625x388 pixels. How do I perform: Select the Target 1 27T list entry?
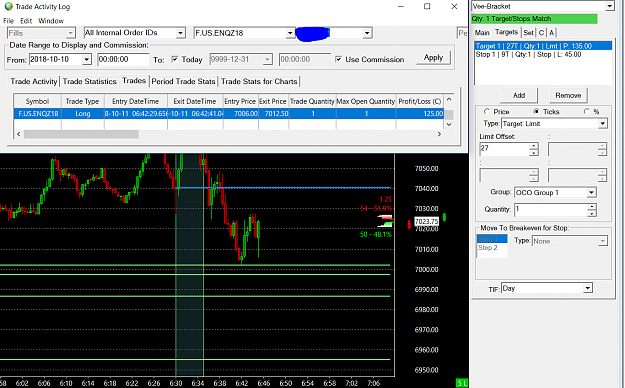pyautogui.click(x=543, y=46)
